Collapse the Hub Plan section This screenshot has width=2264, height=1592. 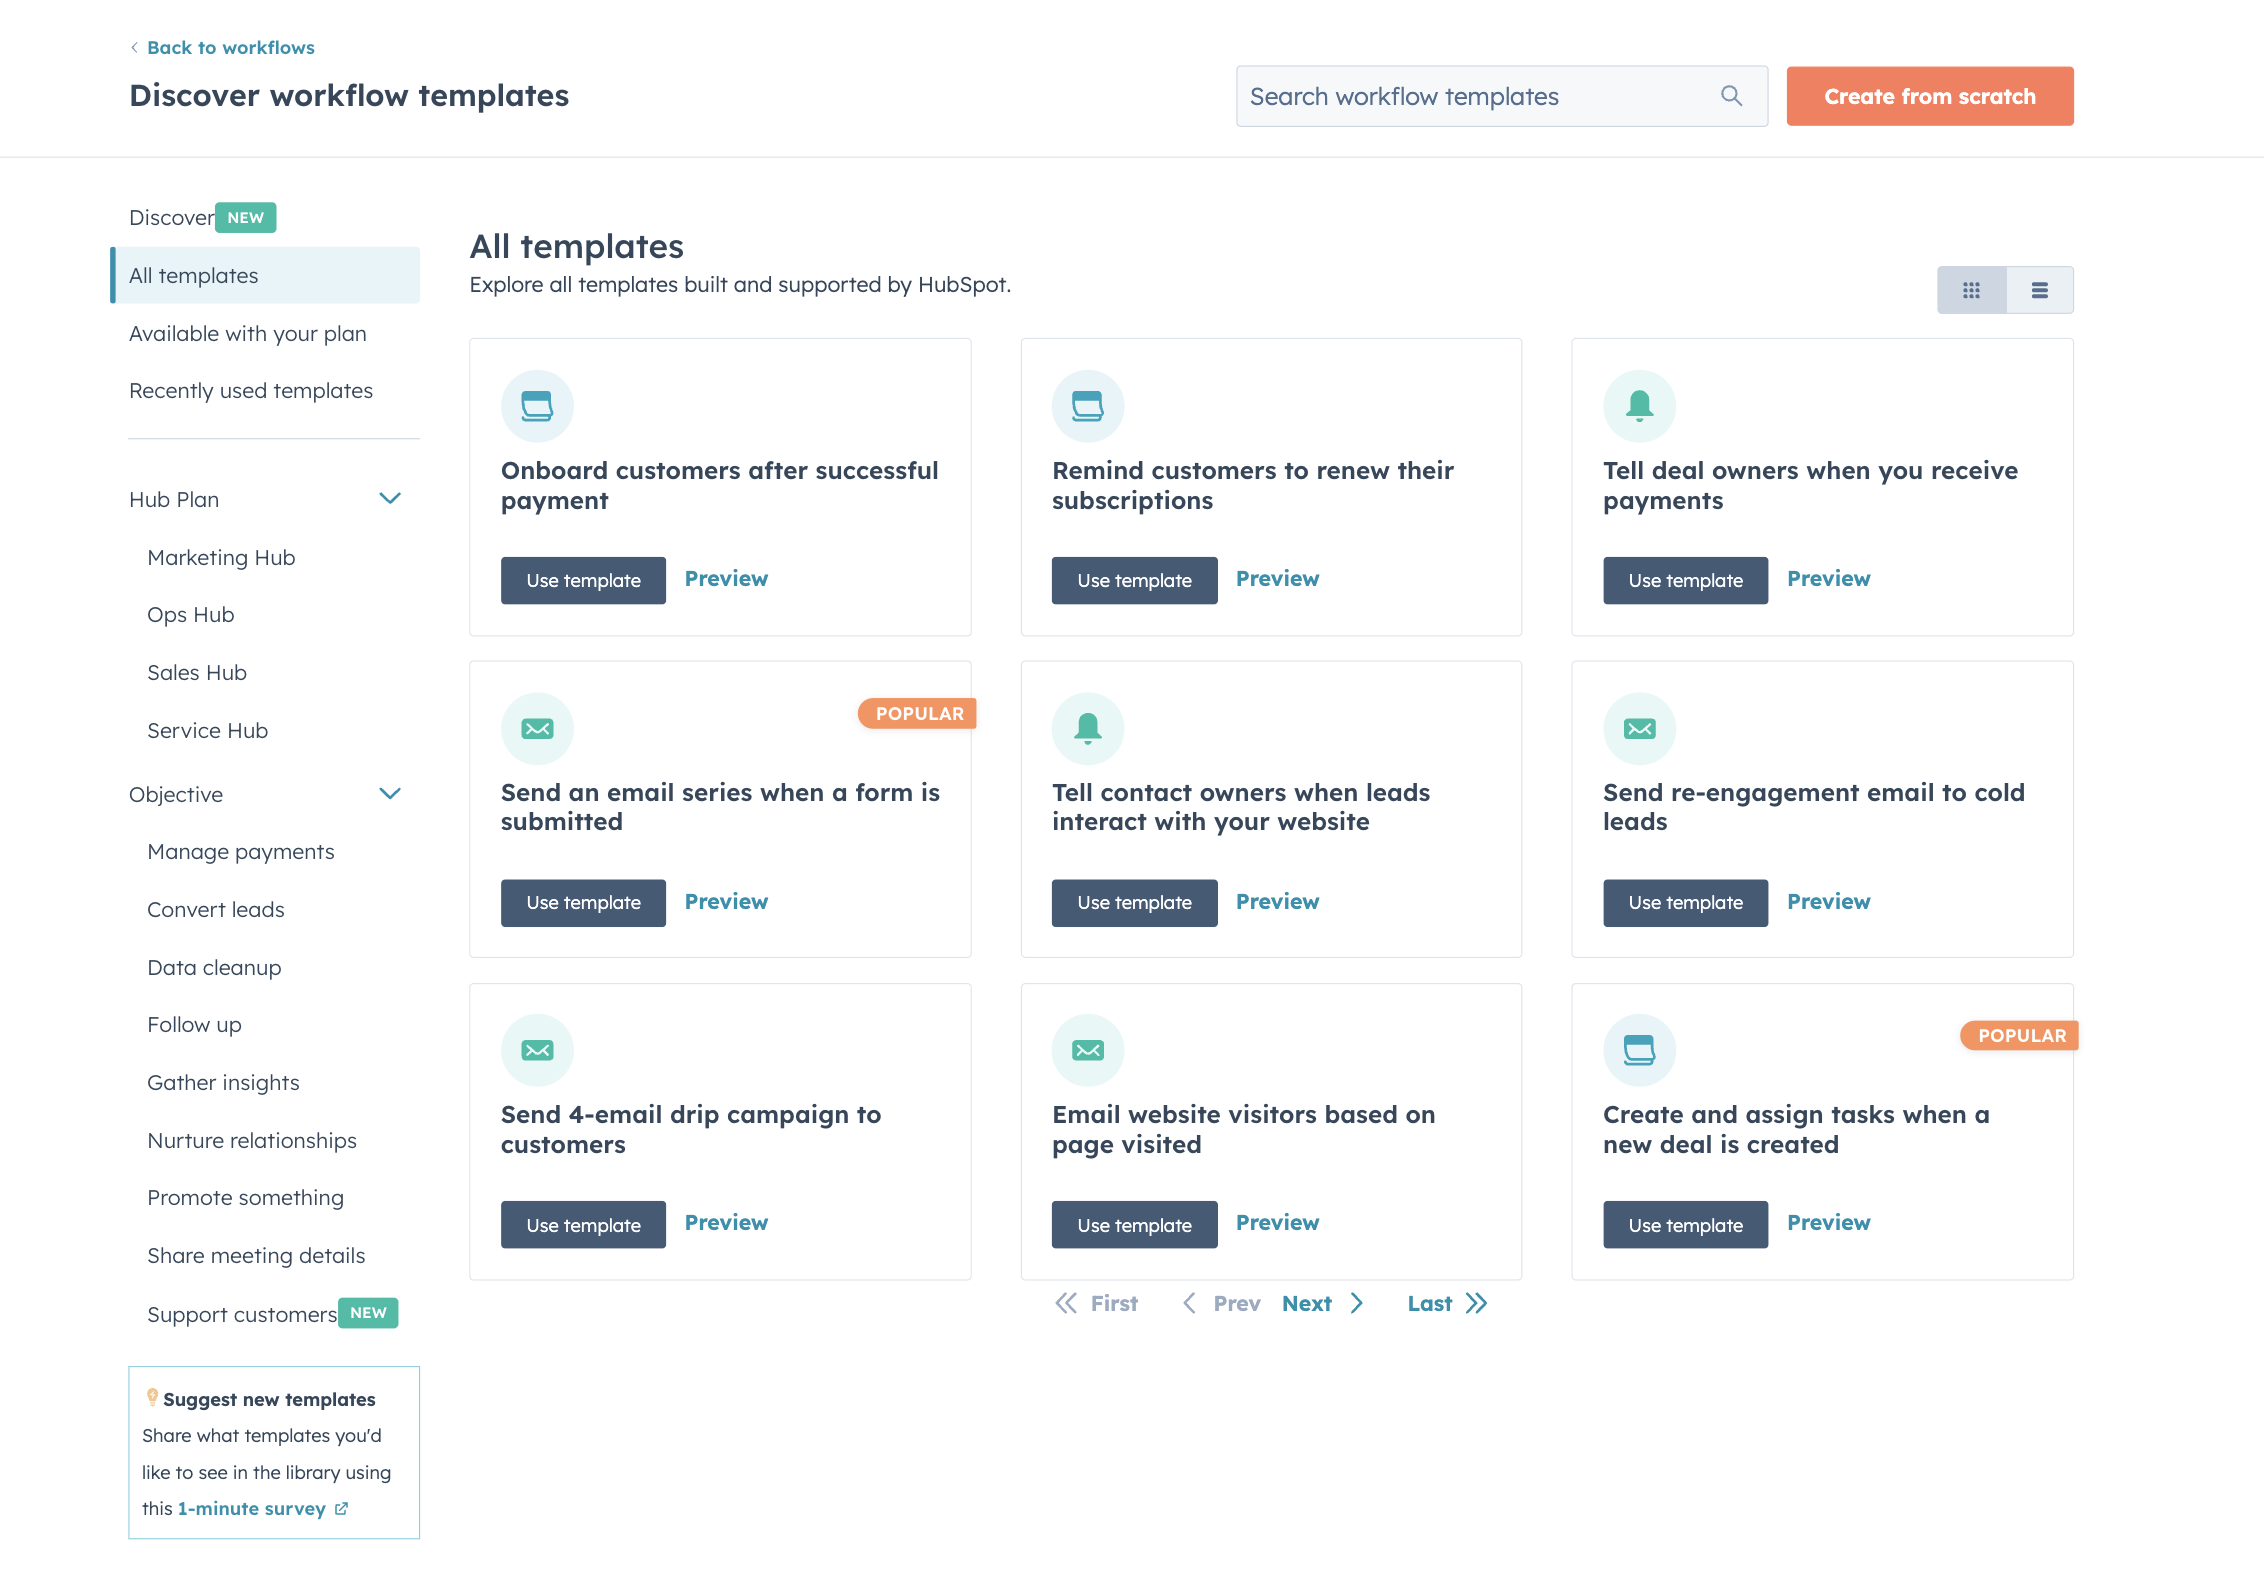point(391,498)
